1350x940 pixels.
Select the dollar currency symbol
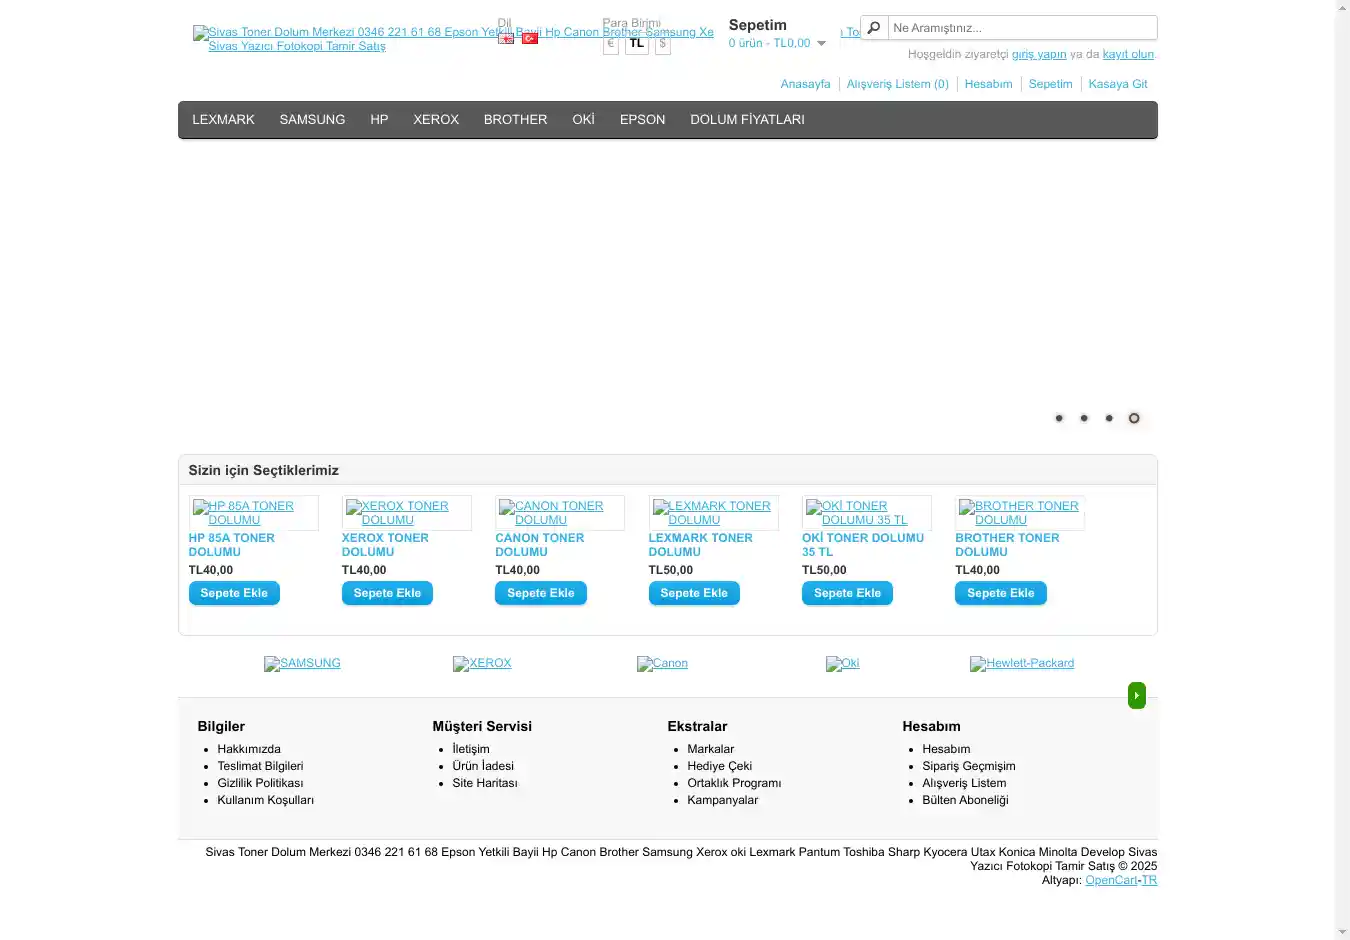662,44
